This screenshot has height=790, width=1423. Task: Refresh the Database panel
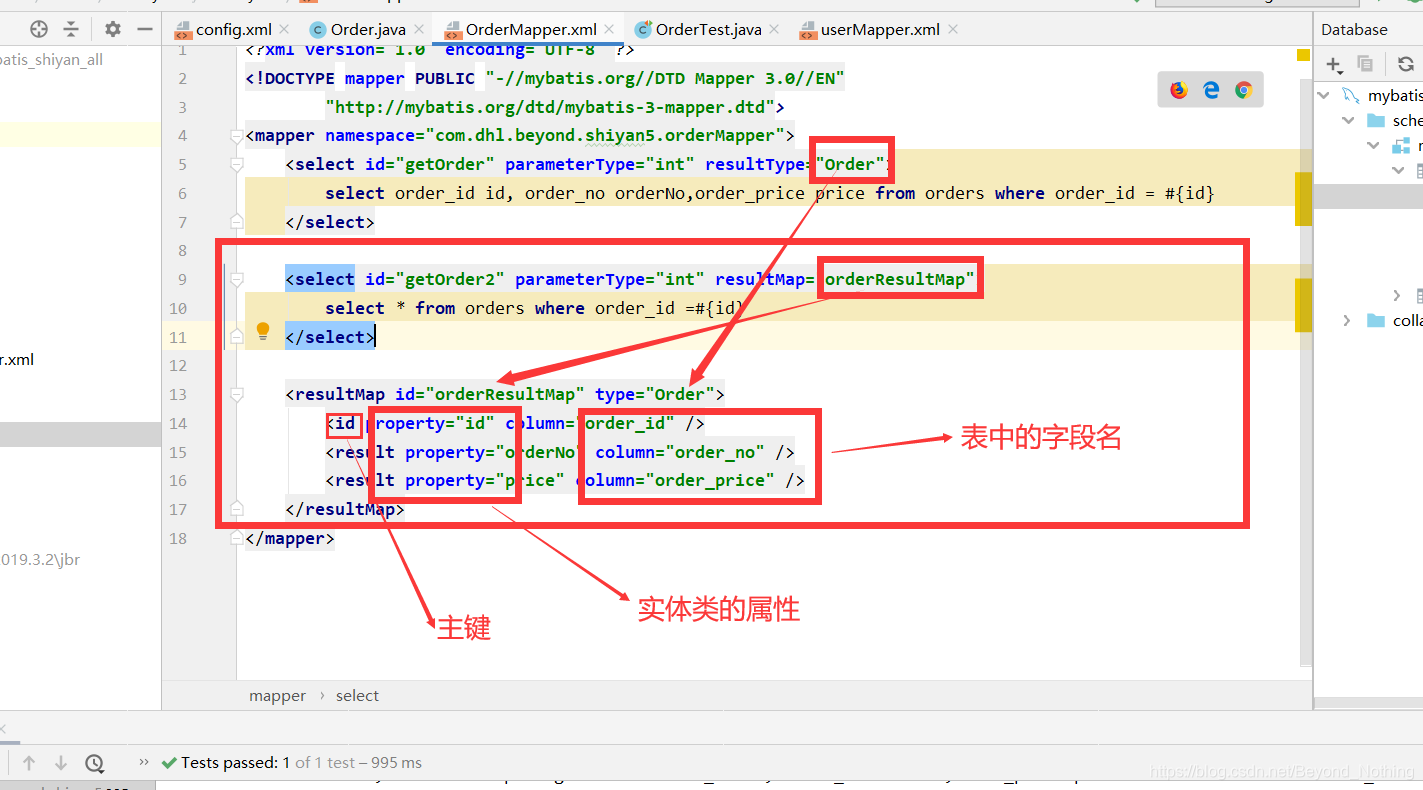[x=1406, y=64]
